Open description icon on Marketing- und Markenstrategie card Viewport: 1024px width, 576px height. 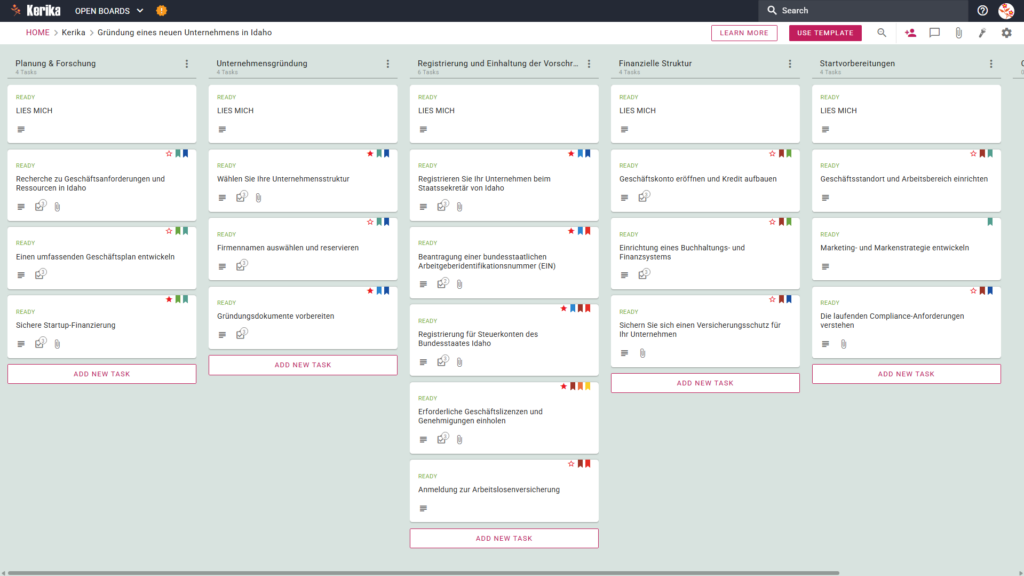tap(825, 266)
